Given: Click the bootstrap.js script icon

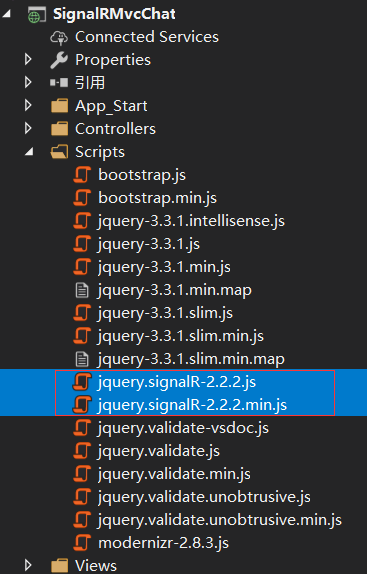Looking at the screenshot, I should point(82,175).
